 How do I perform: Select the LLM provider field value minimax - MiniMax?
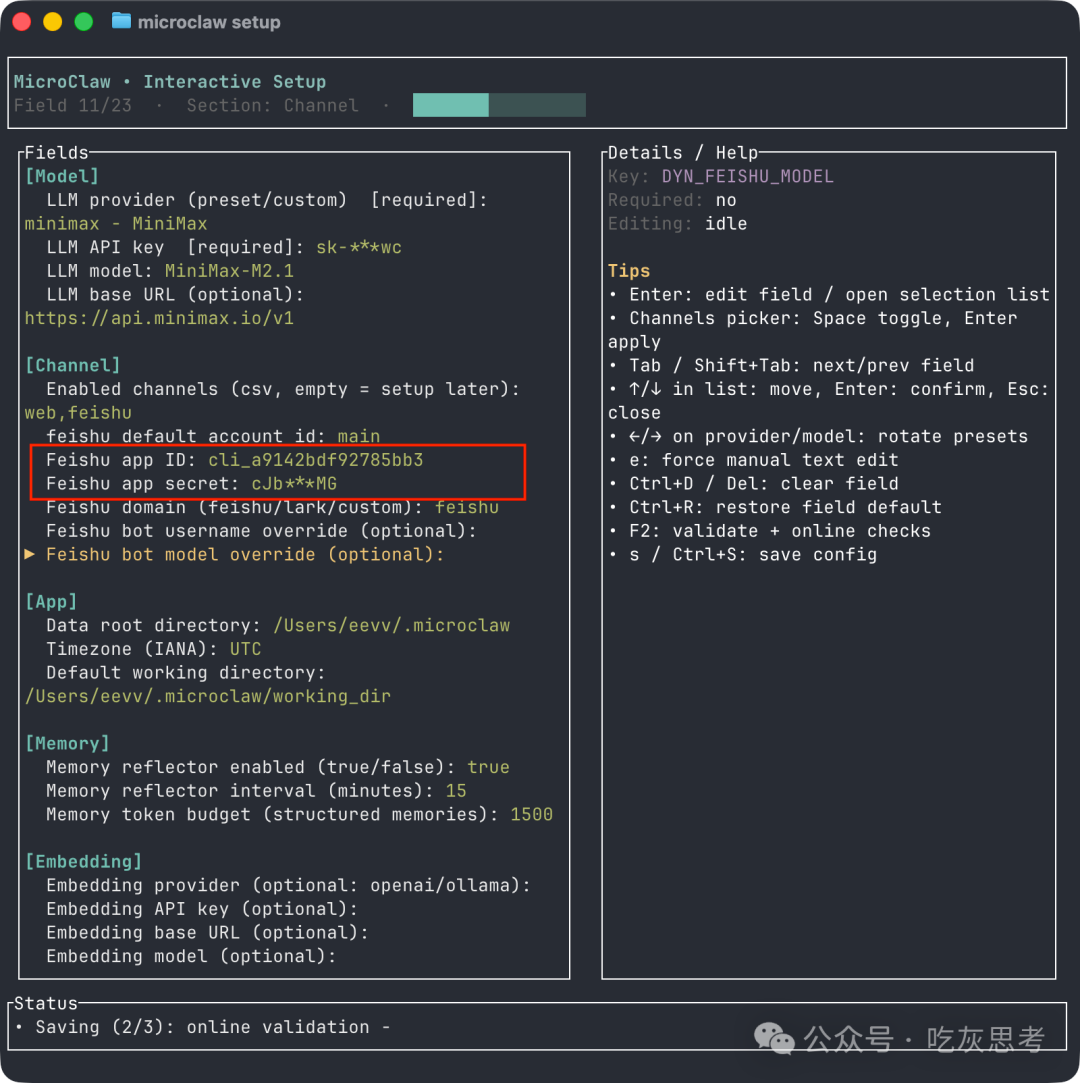[116, 224]
